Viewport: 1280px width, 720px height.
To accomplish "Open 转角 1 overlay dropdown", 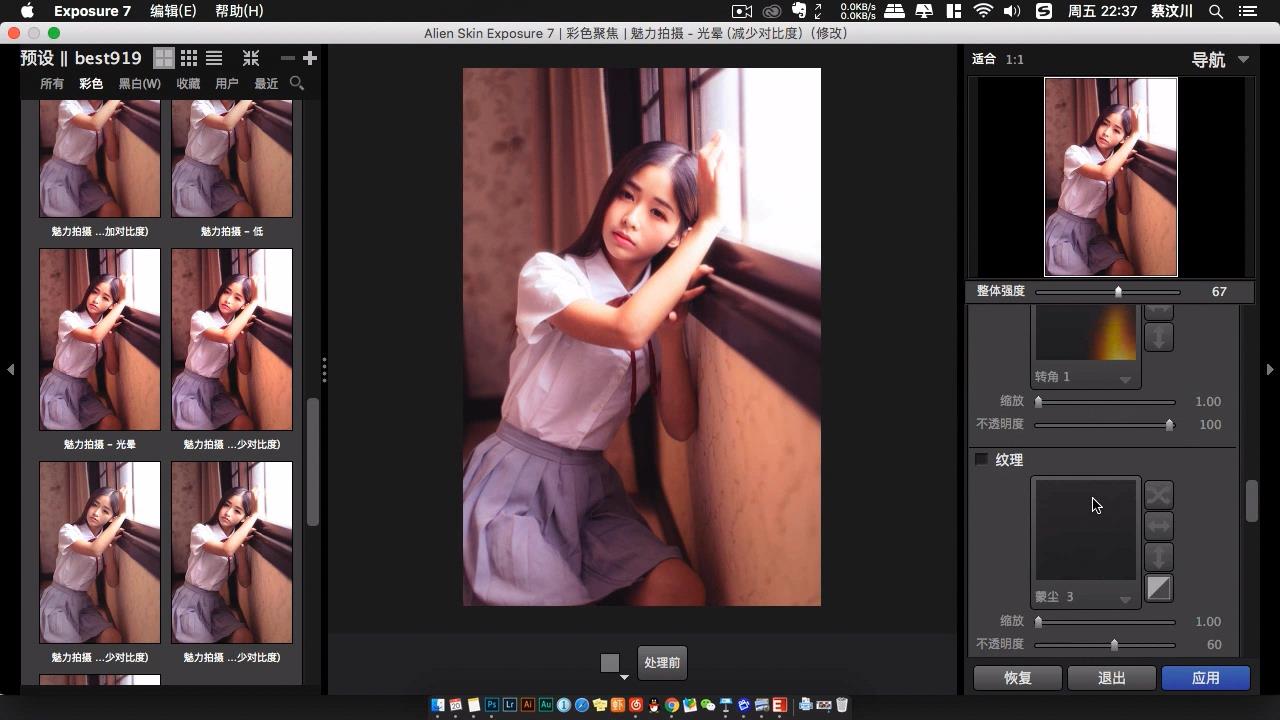I will (1125, 380).
